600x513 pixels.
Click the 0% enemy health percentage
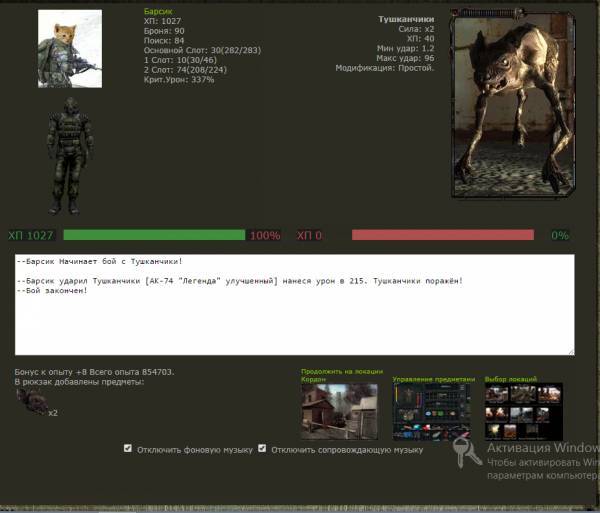pyautogui.click(x=560, y=235)
